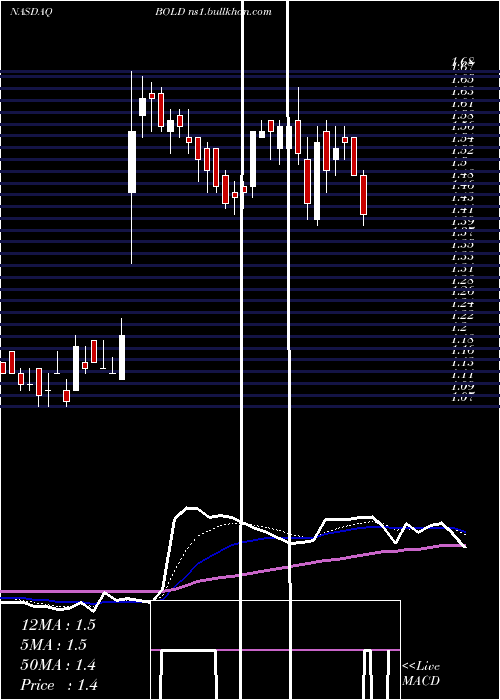Click the 1.22 price axis label

point(462,316)
